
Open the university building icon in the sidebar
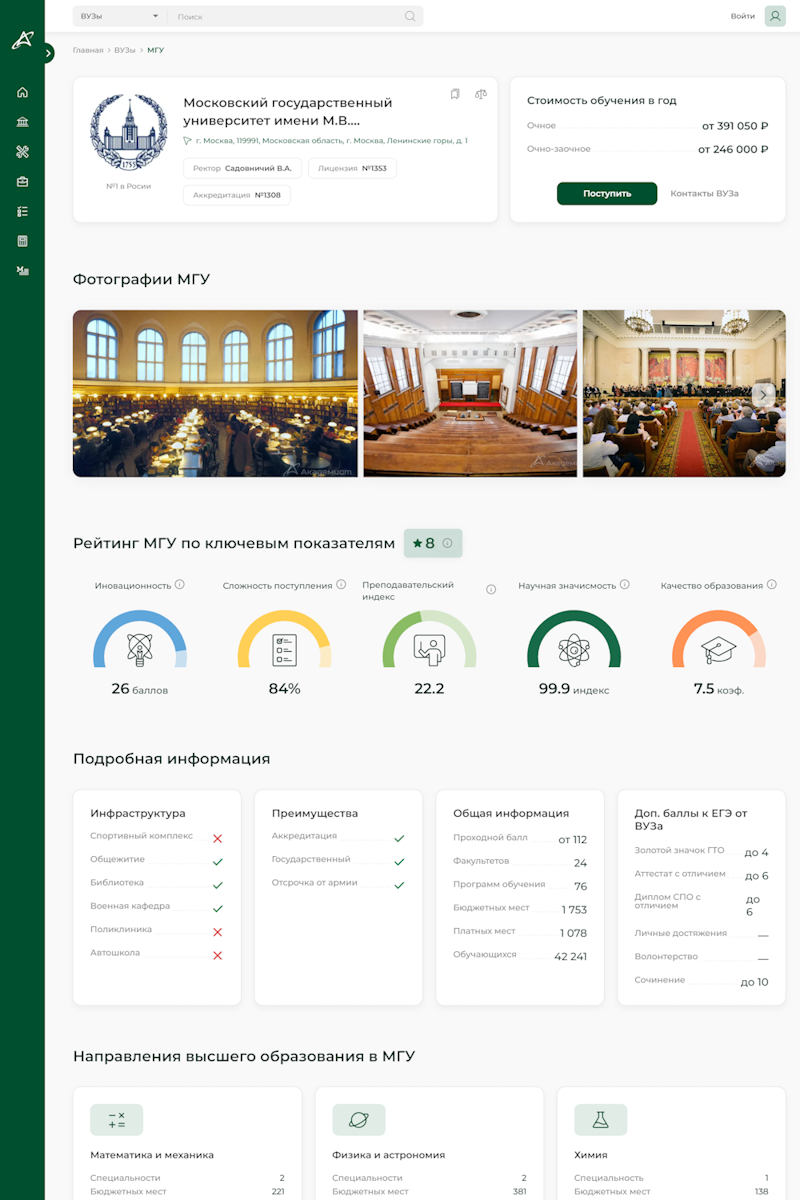[22, 122]
